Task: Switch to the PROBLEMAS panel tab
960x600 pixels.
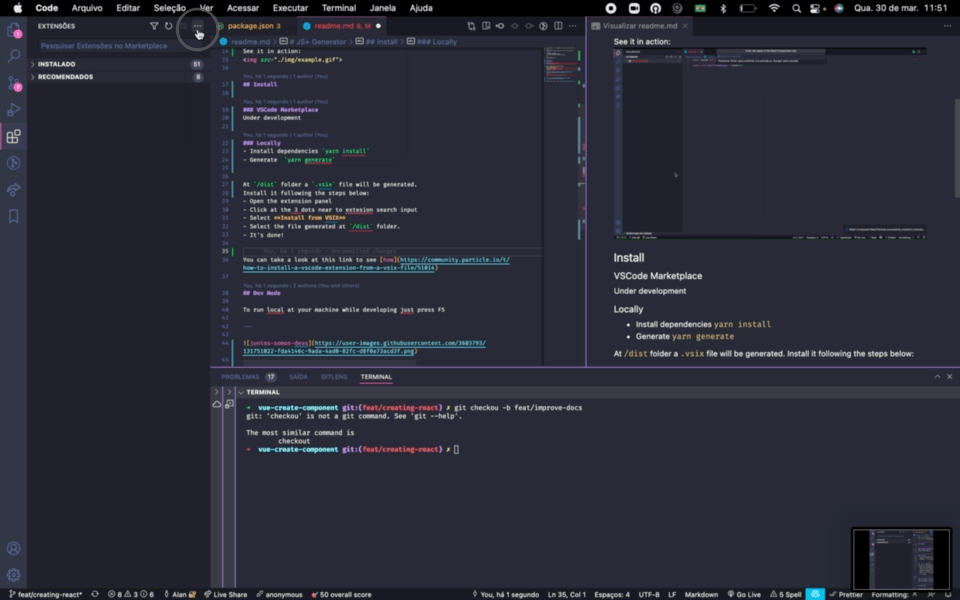Action: pos(248,377)
